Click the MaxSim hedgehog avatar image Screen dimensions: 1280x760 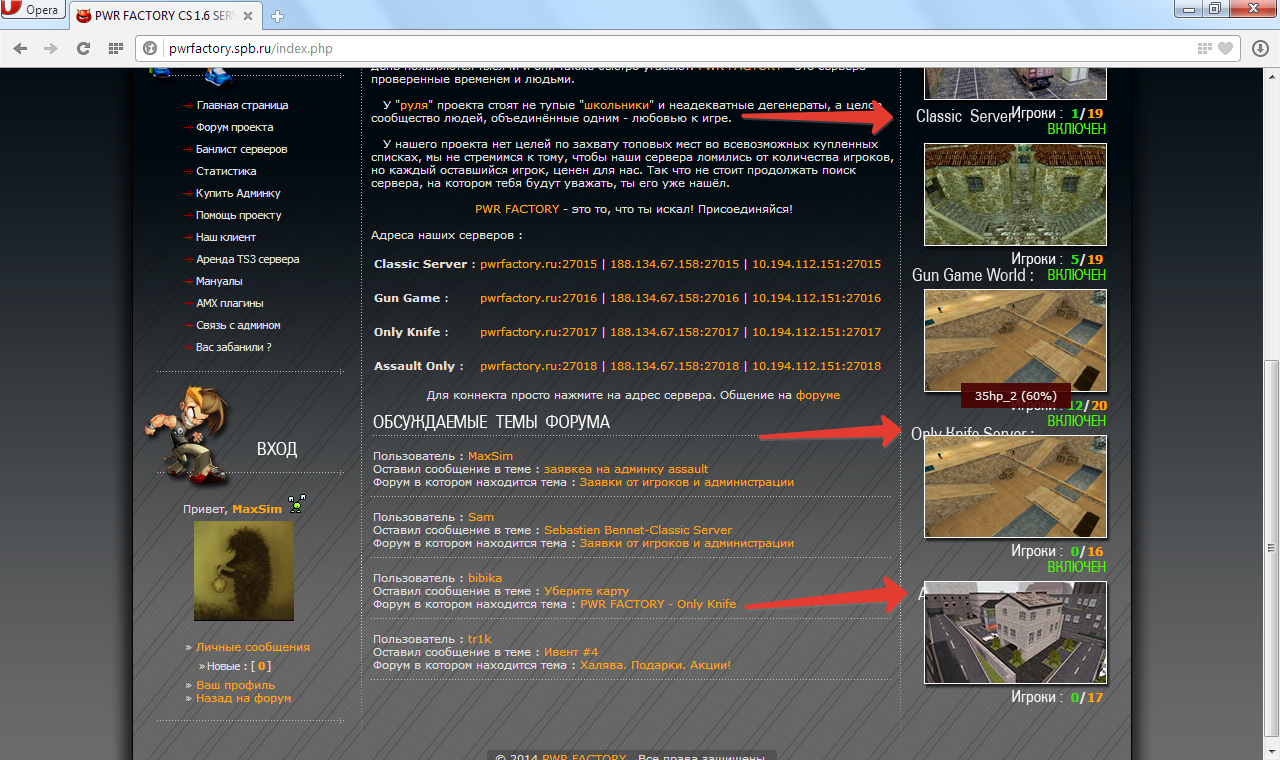coord(244,570)
